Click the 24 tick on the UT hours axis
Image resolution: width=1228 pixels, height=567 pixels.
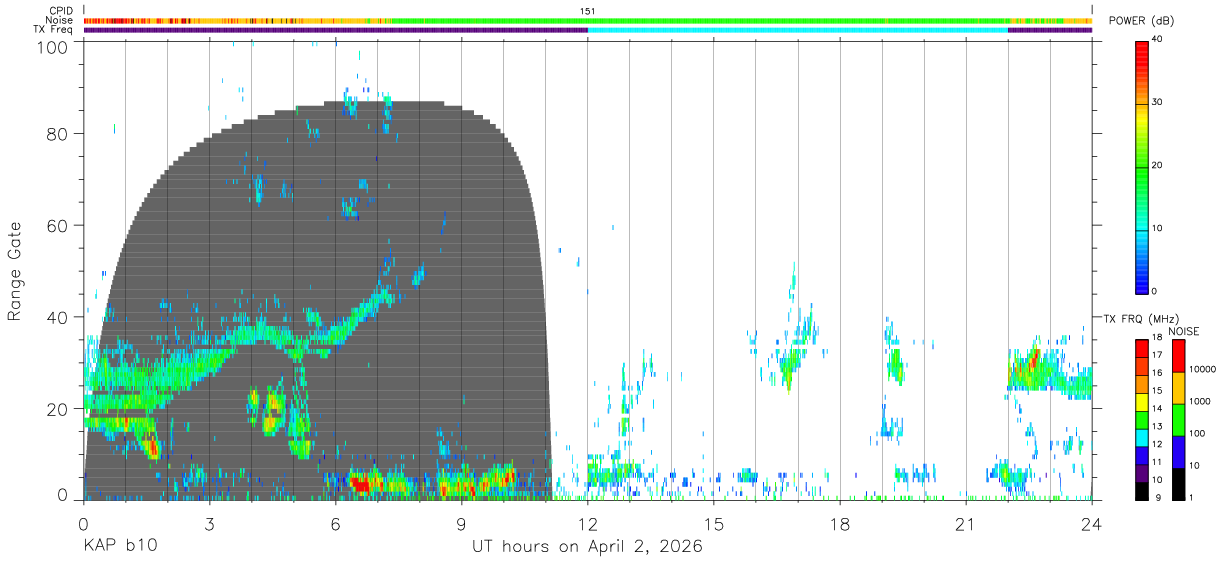[1092, 525]
